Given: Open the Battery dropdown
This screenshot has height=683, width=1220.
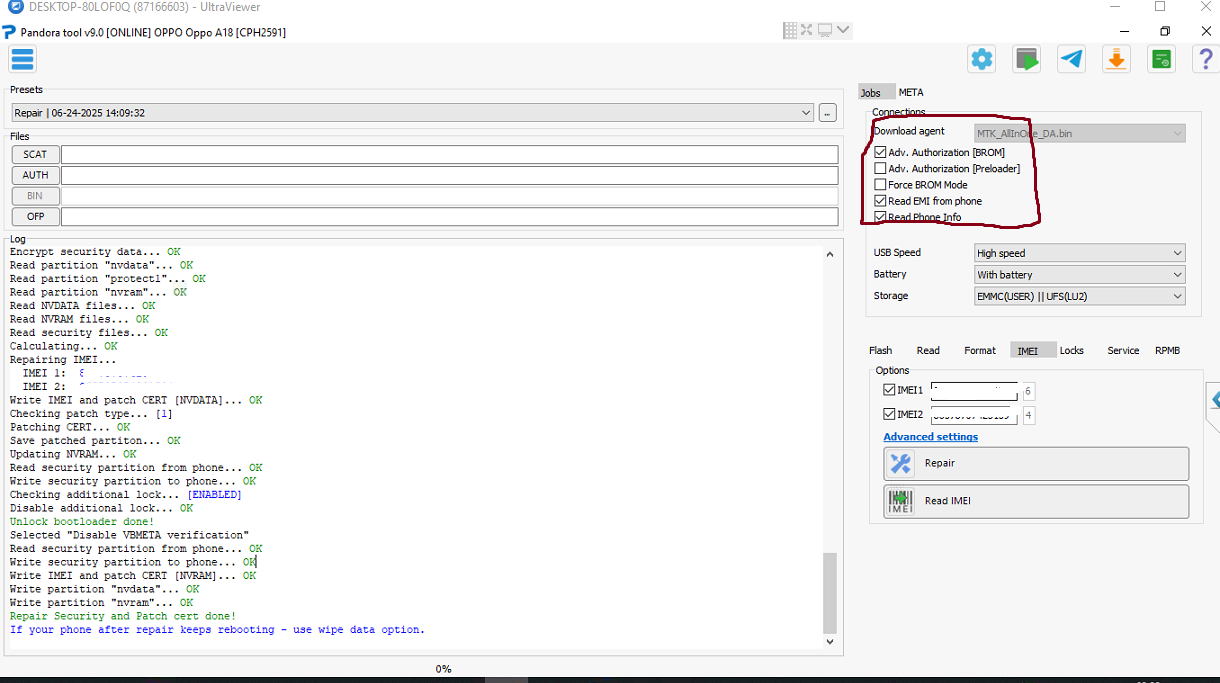Looking at the screenshot, I should [x=1080, y=274].
